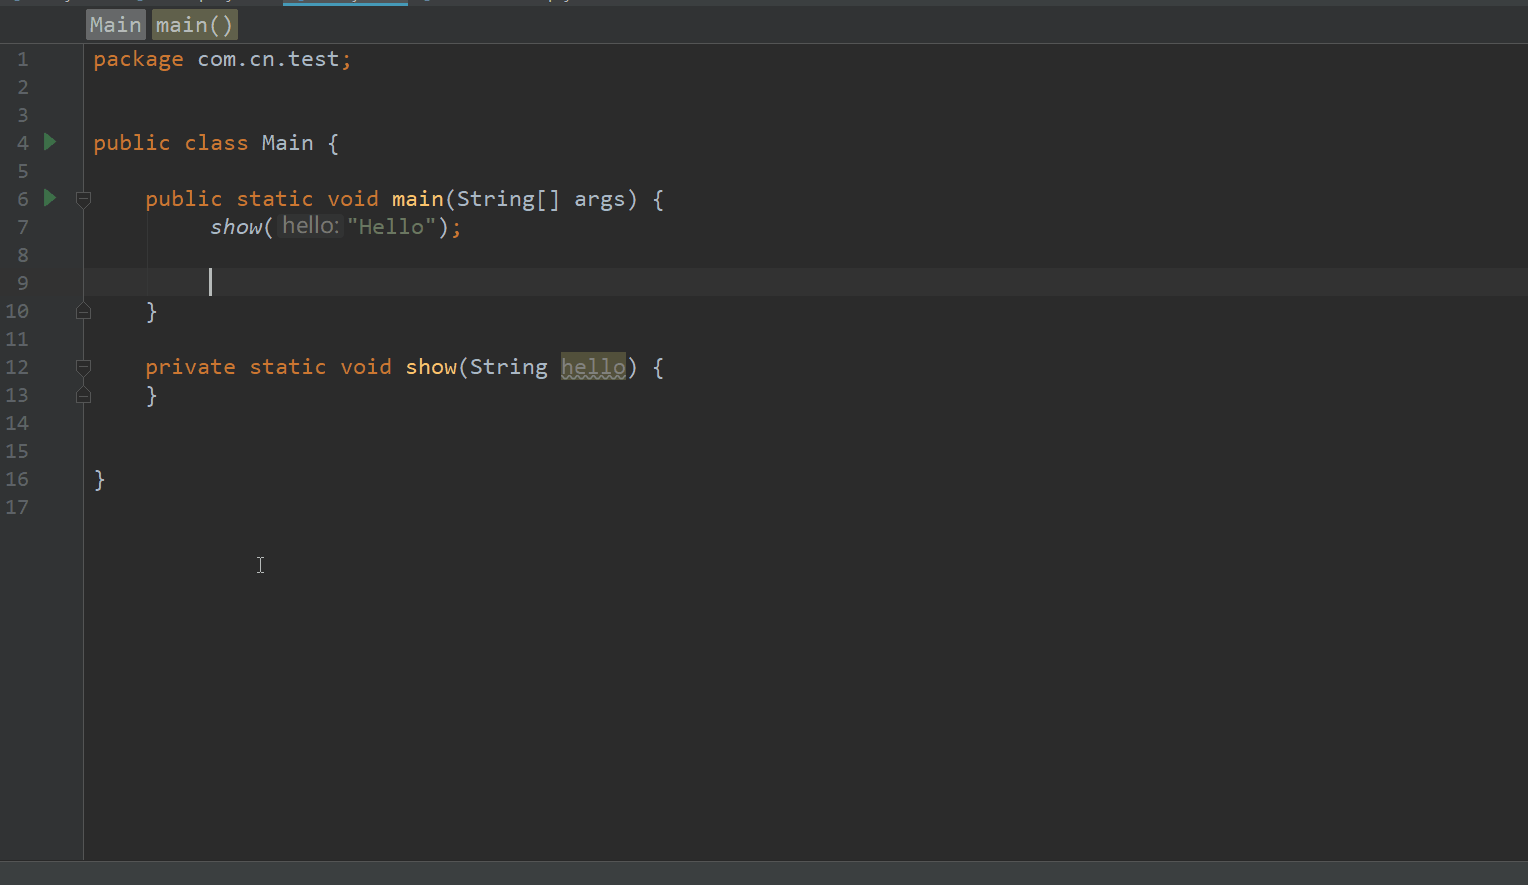Click the class name Main on line 4
This screenshot has height=885, width=1528.
coord(288,143)
